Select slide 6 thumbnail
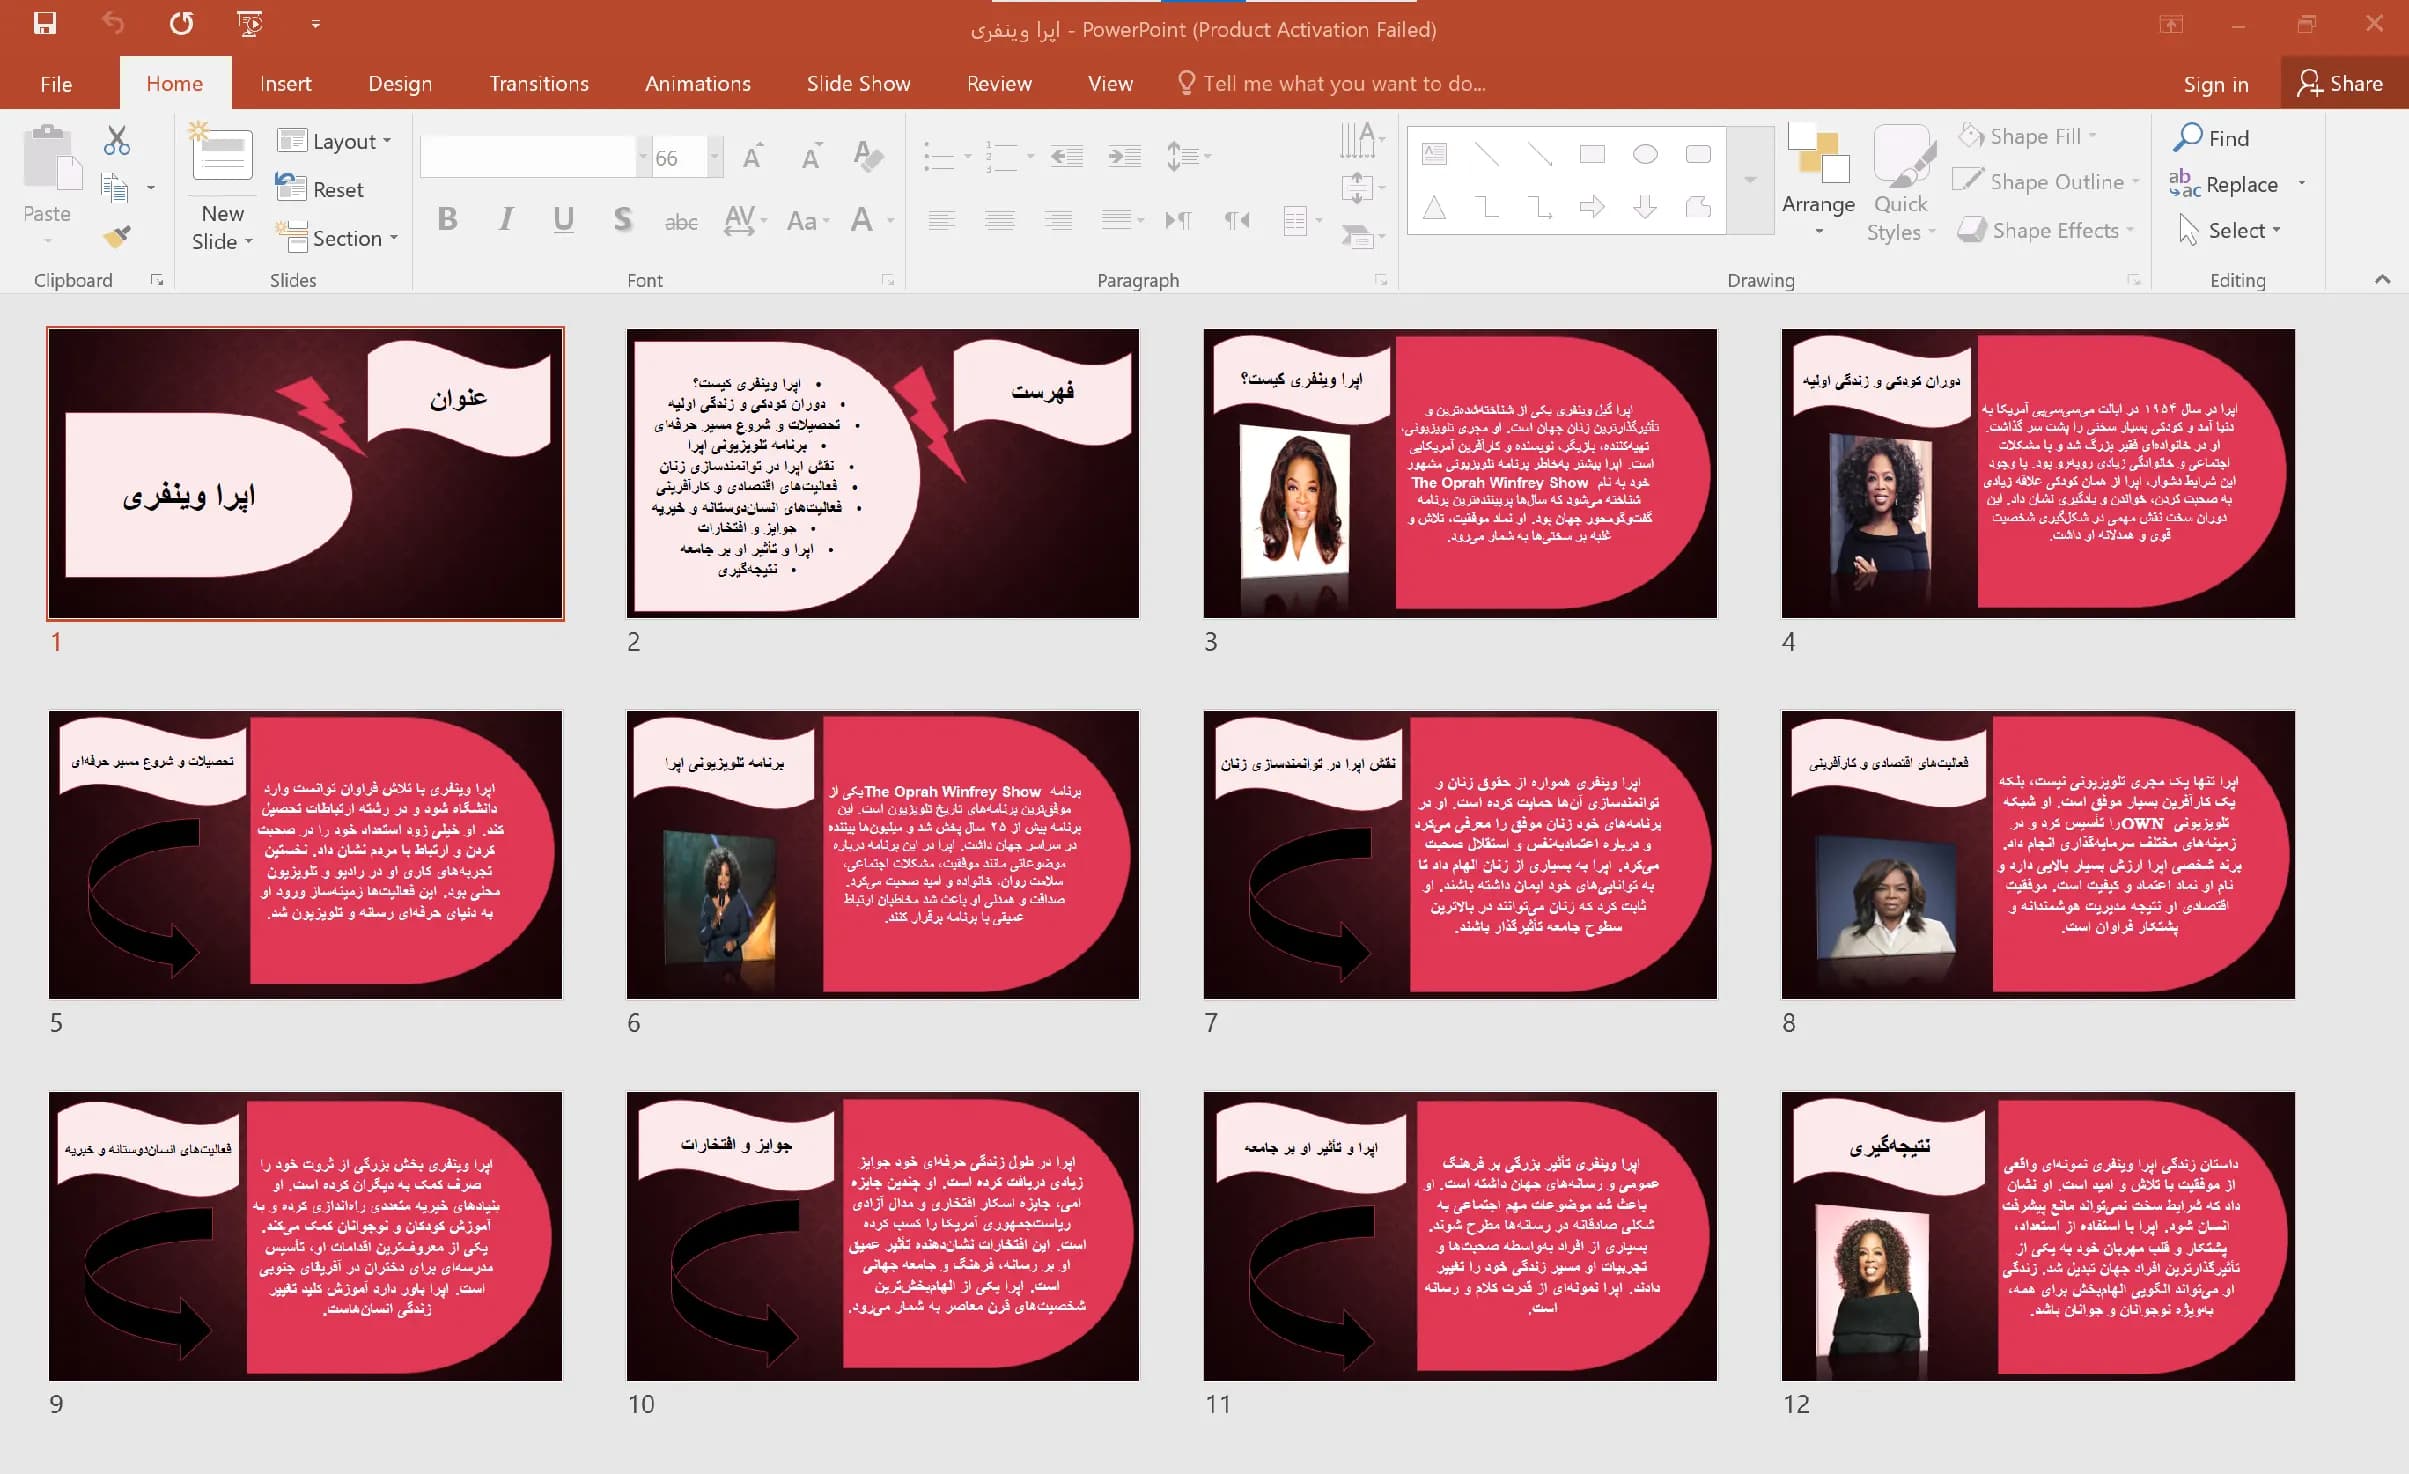This screenshot has width=2409, height=1474. click(882, 855)
